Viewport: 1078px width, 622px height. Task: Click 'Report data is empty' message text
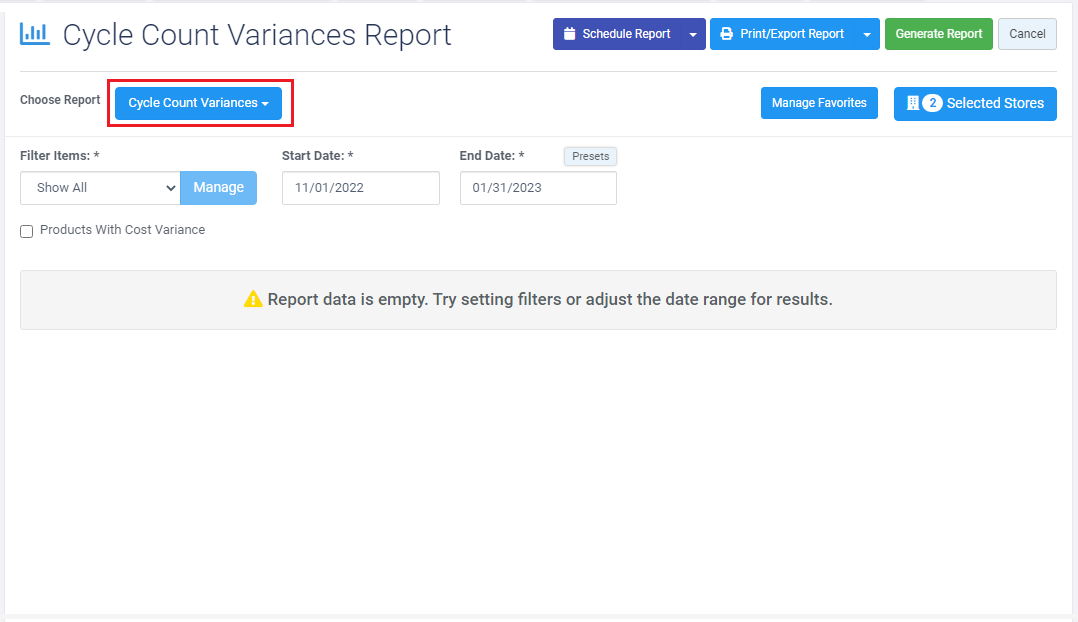[549, 300]
